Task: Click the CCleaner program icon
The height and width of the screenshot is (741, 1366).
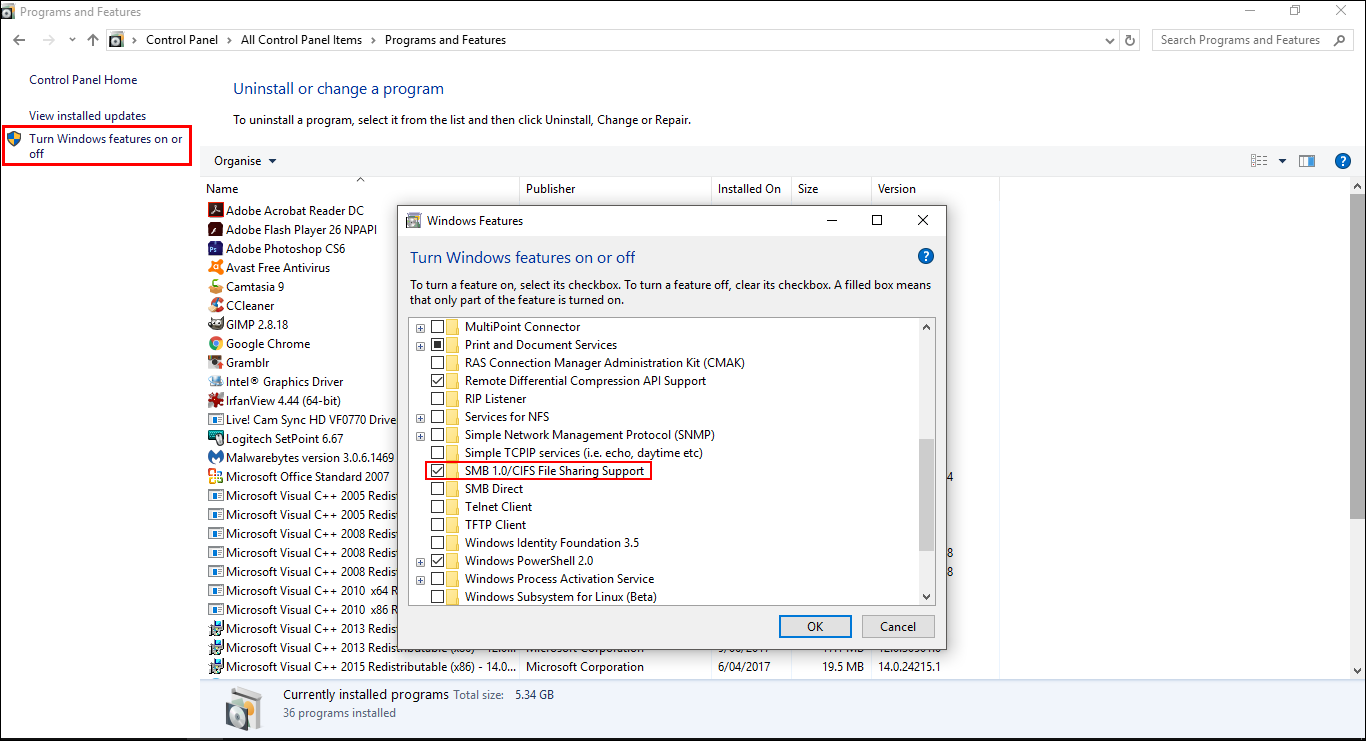Action: [x=215, y=306]
